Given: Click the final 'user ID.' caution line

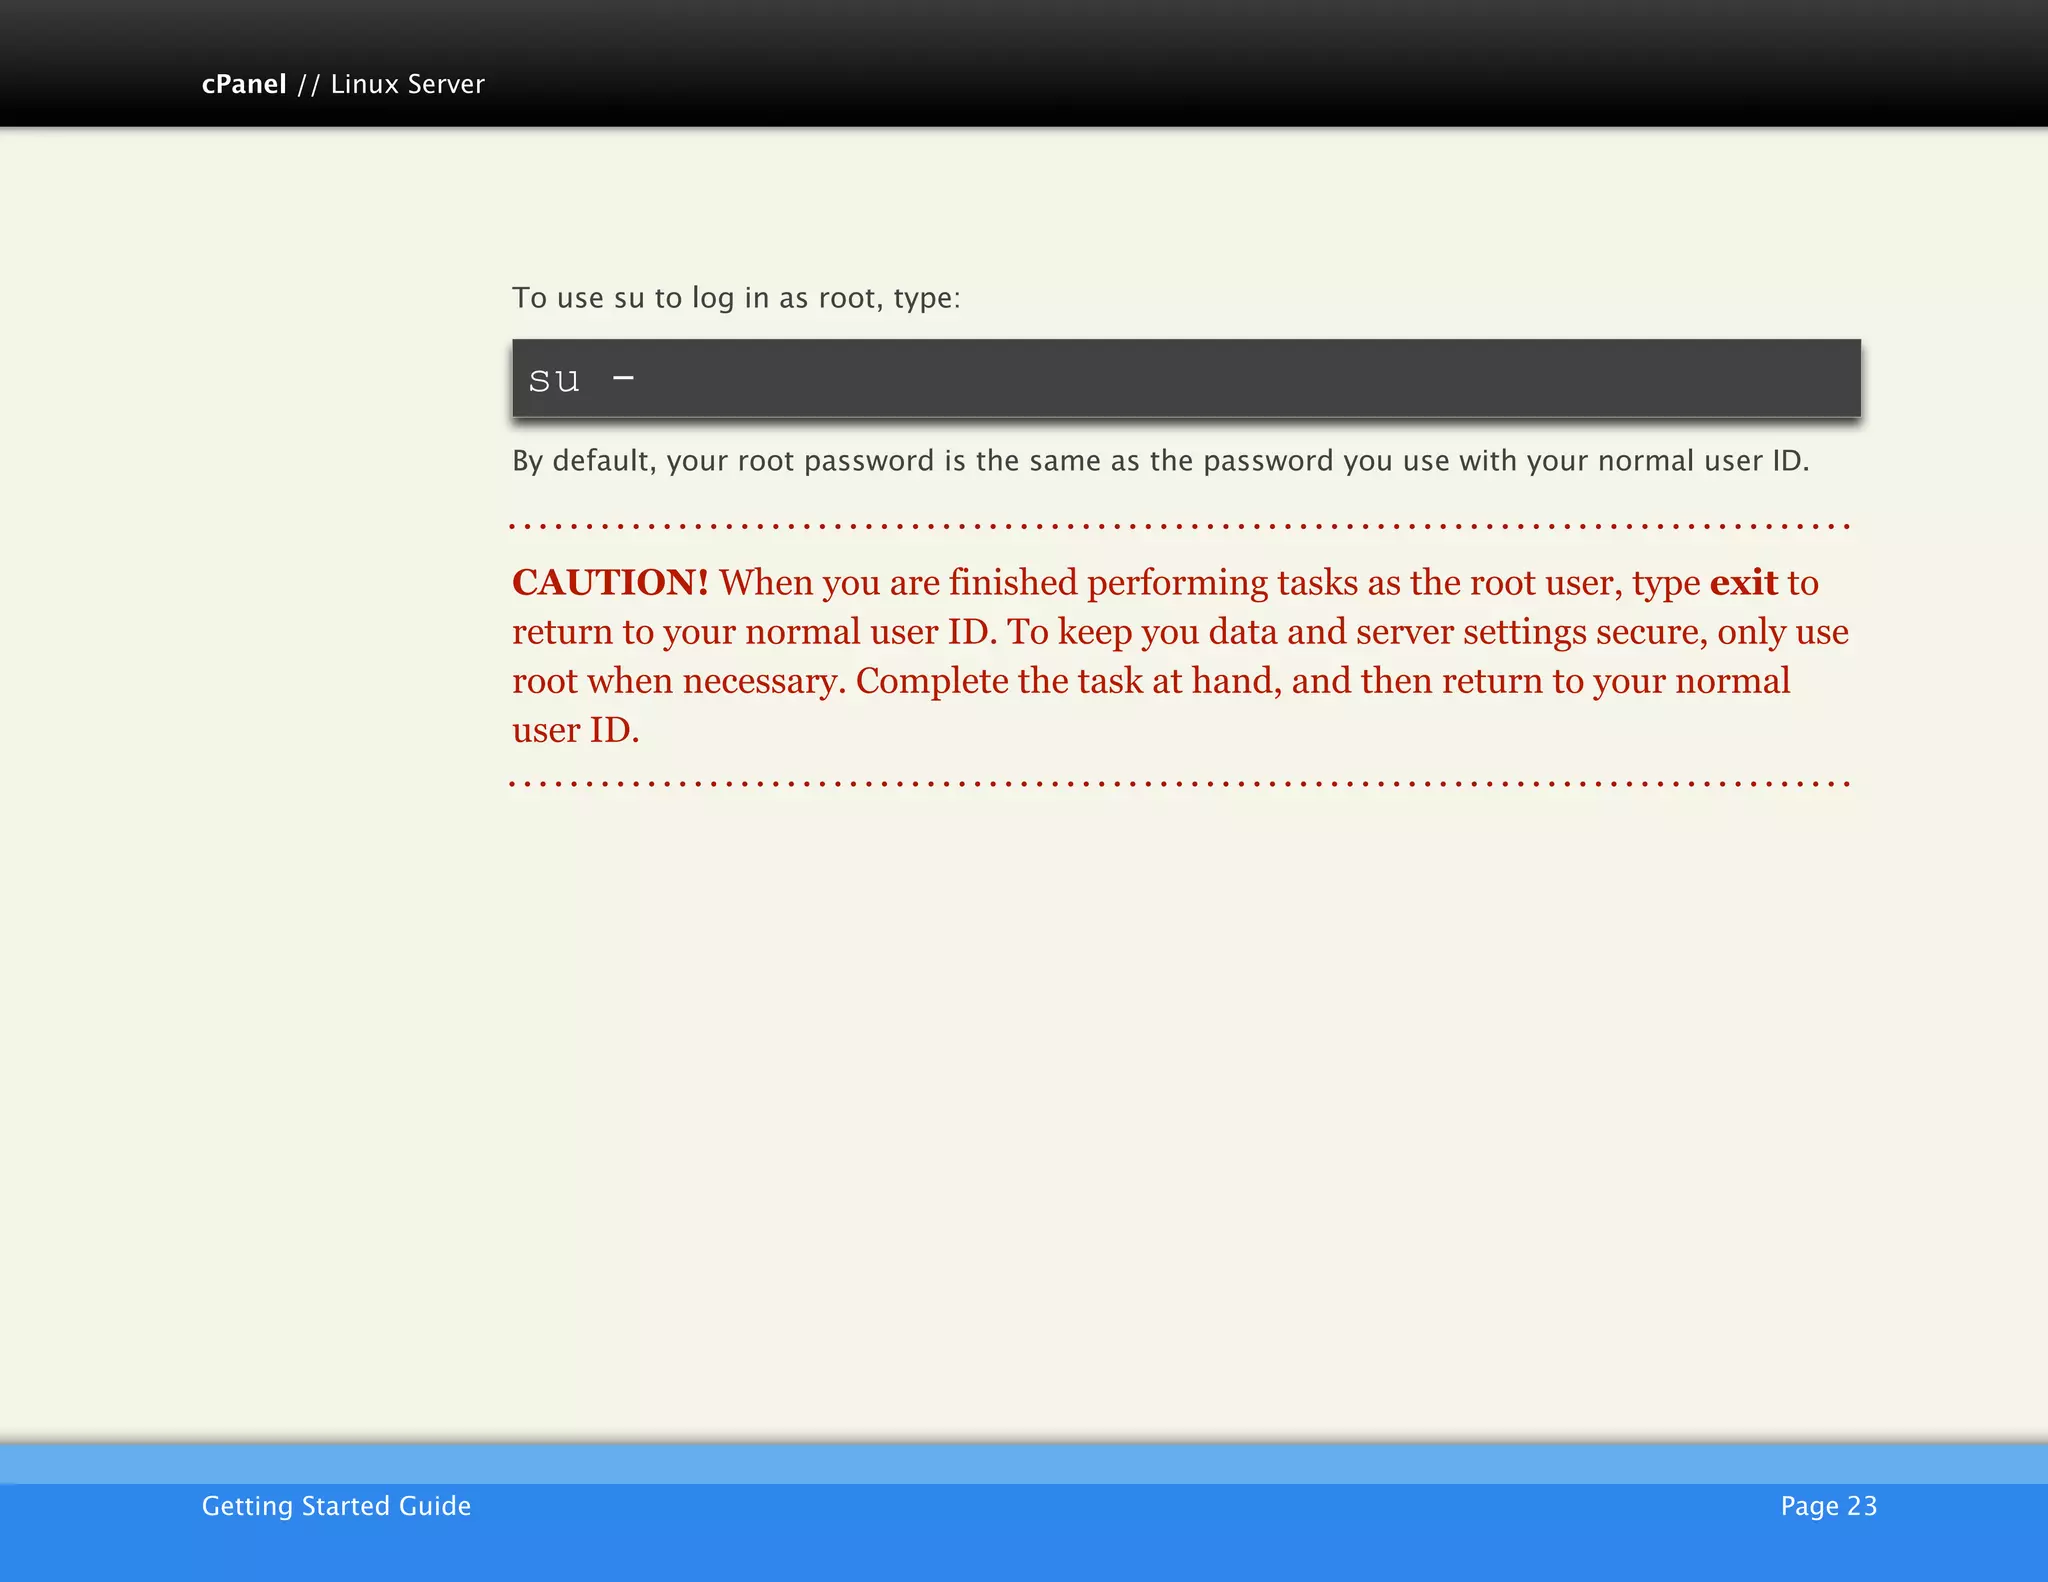Looking at the screenshot, I should click(575, 730).
